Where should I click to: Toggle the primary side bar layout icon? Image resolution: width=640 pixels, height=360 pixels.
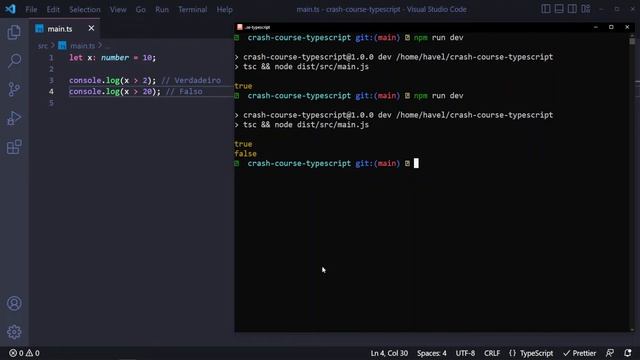[x=546, y=9]
